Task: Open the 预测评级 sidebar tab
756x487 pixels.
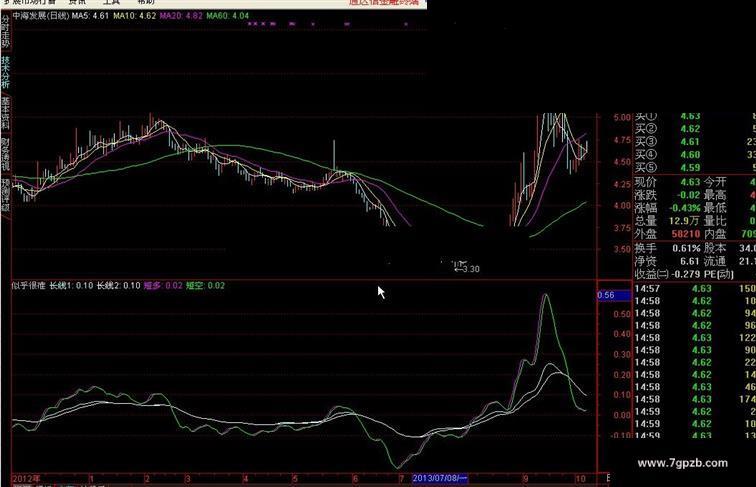Action: click(x=5, y=195)
